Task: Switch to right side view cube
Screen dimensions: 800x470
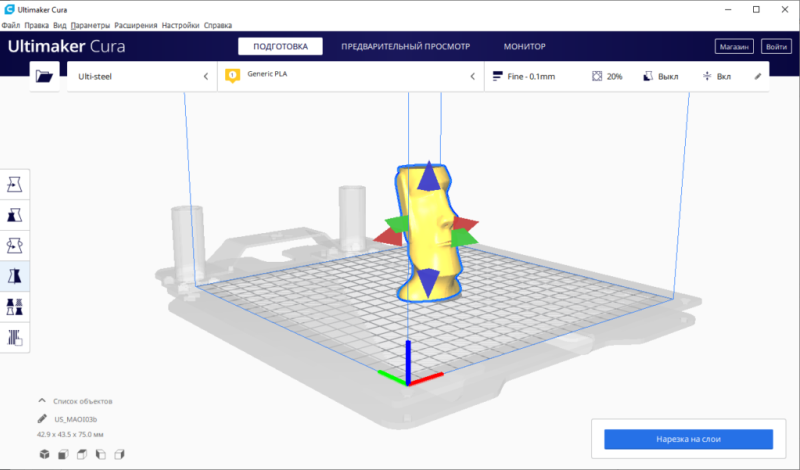Action: [x=119, y=454]
